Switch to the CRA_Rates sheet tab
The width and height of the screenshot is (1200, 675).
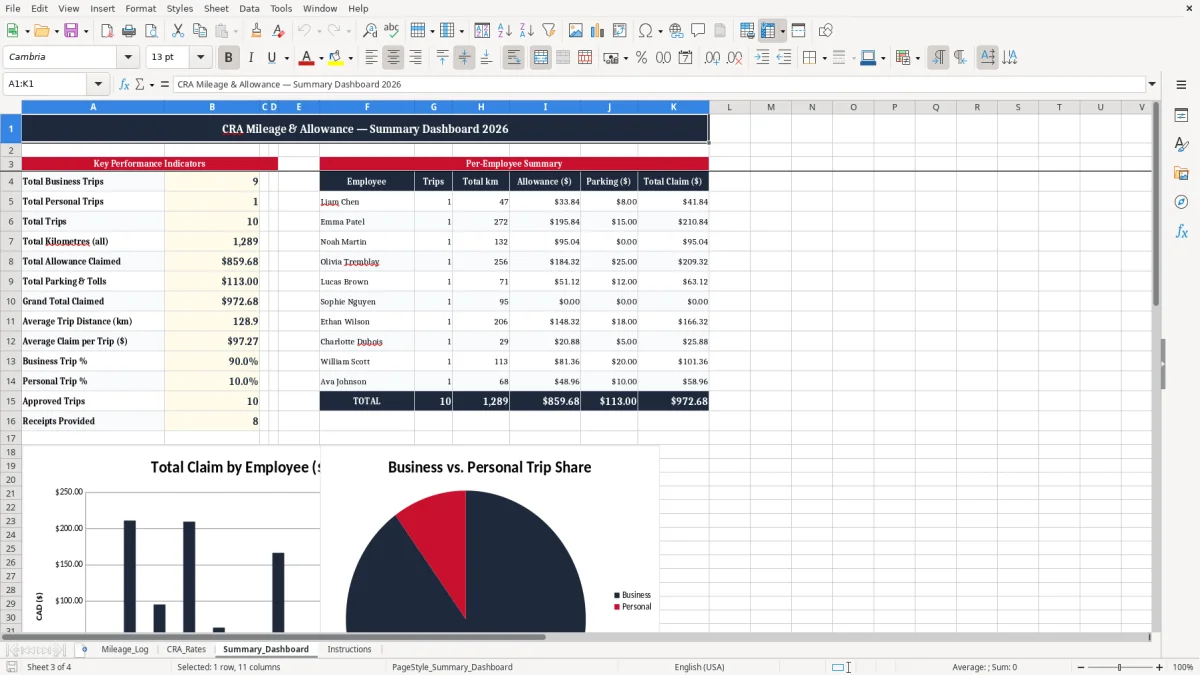pos(186,649)
